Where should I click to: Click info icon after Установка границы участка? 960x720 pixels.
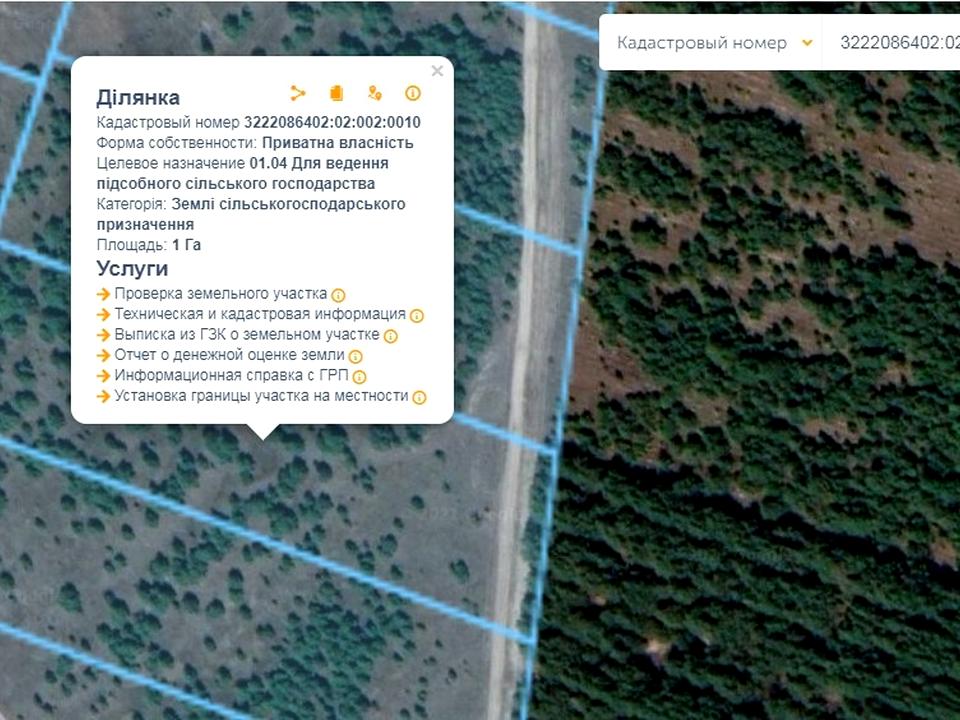tap(419, 397)
